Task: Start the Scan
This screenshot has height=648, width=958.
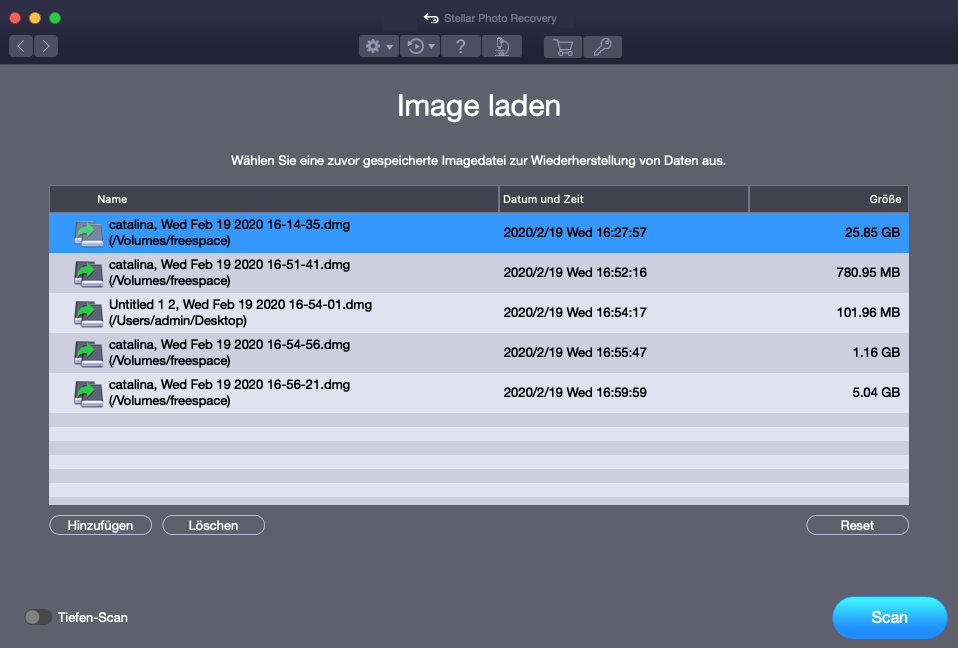Action: [890, 617]
